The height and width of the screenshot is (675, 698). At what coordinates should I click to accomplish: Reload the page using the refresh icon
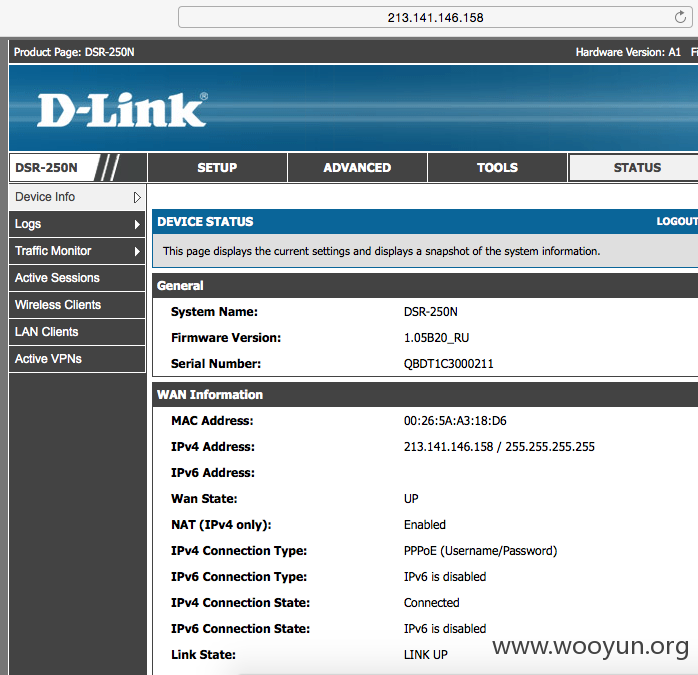680,17
